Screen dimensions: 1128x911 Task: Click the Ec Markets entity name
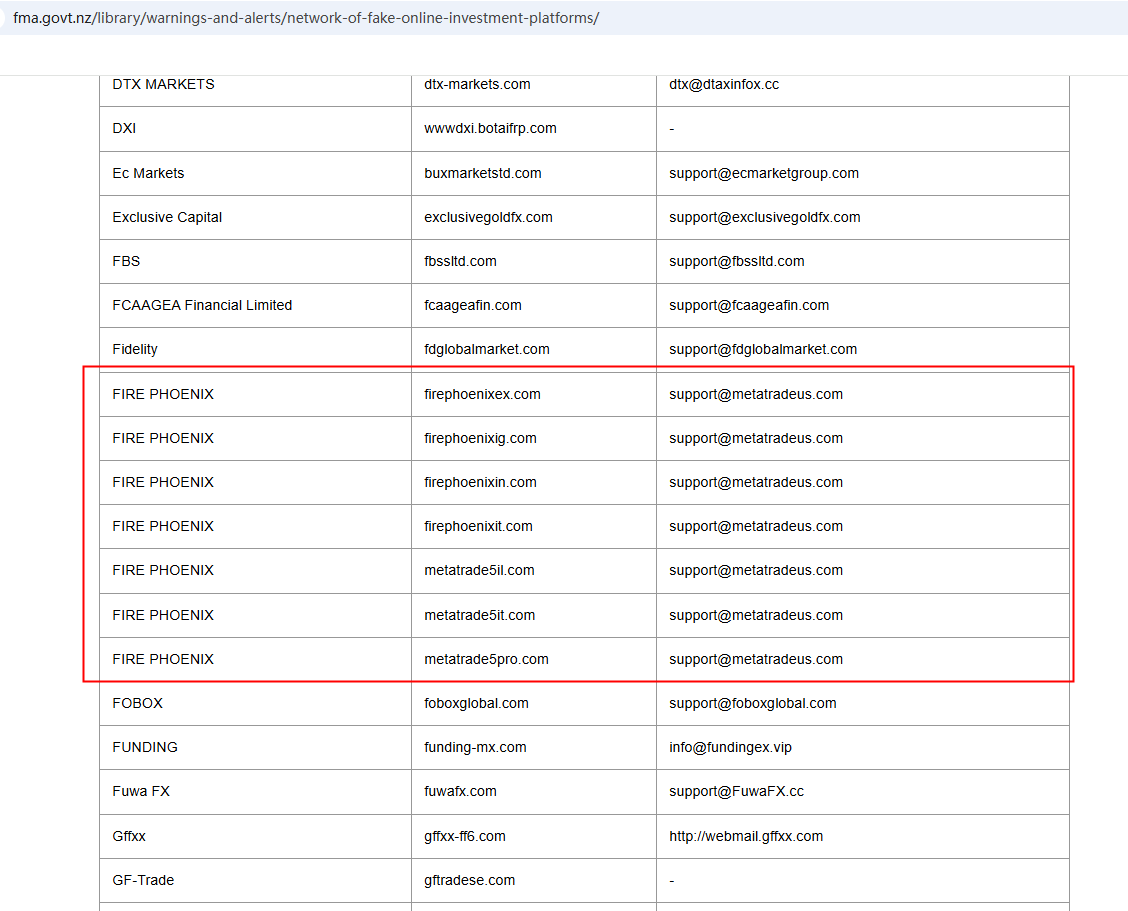[148, 173]
